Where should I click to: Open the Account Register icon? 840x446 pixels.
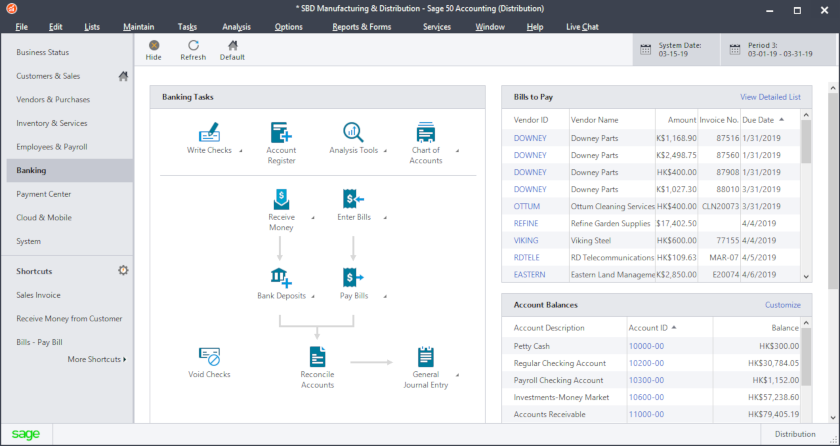coord(281,132)
